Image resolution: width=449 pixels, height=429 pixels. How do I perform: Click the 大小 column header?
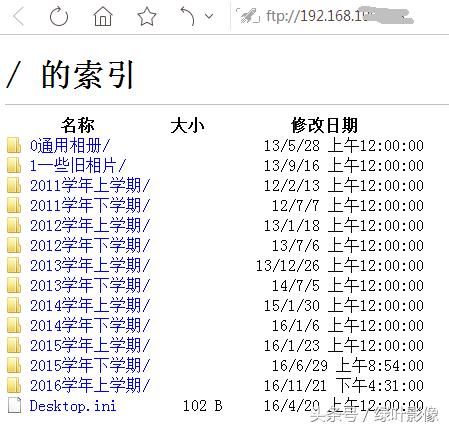coord(187,126)
